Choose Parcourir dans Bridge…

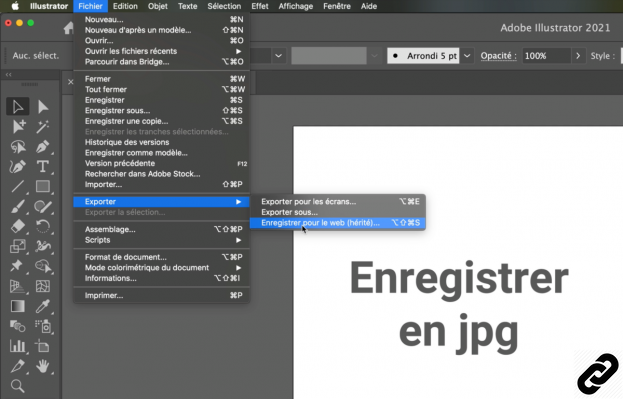click(x=162, y=62)
